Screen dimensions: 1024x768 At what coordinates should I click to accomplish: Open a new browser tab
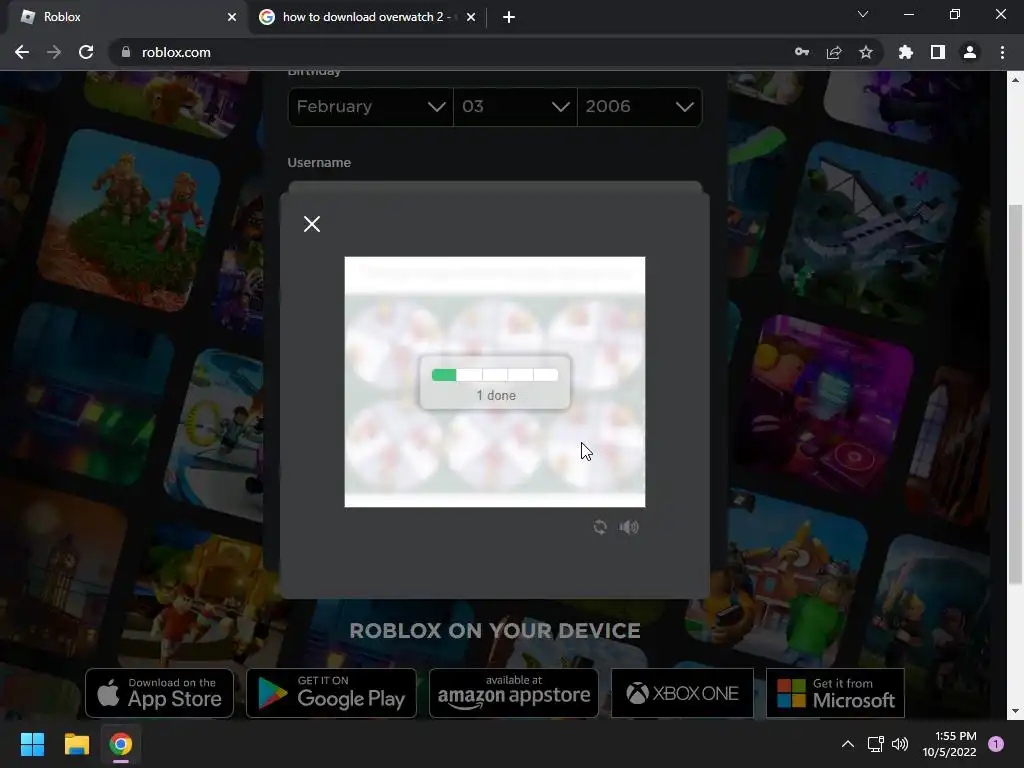509,17
